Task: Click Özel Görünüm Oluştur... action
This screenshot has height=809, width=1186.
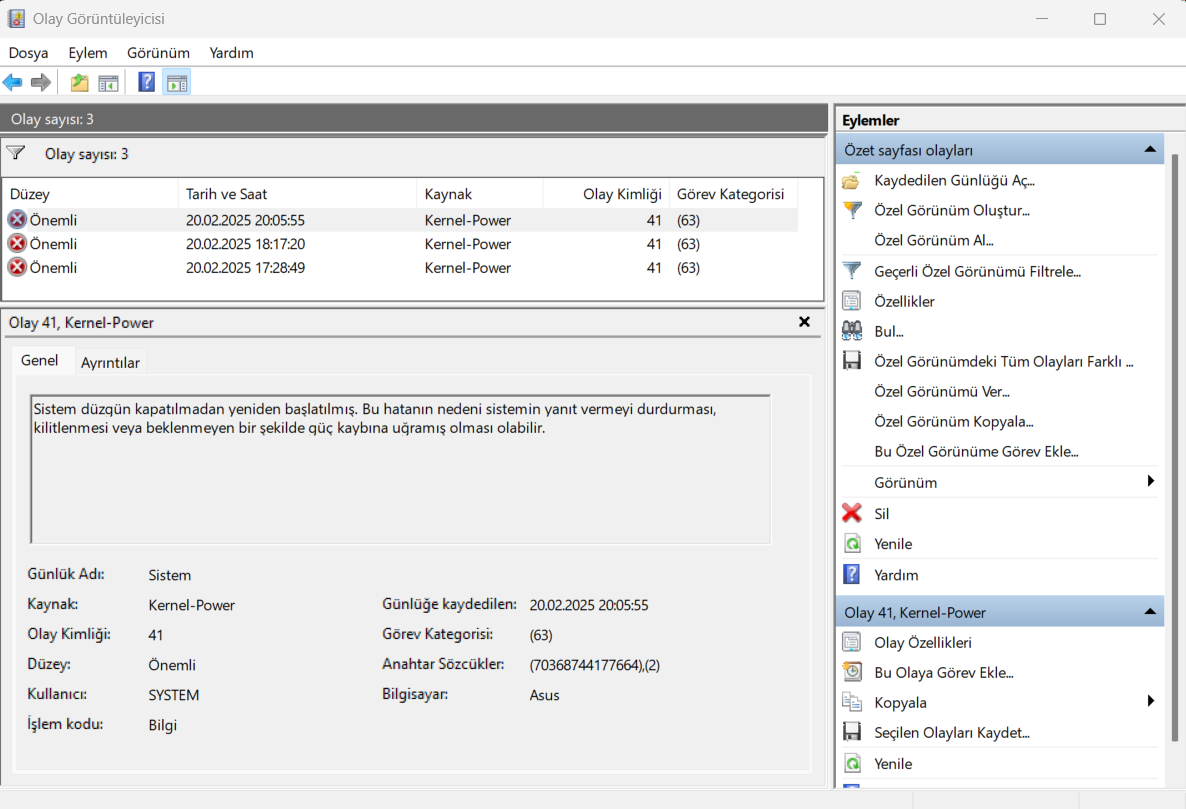Action: 951,211
